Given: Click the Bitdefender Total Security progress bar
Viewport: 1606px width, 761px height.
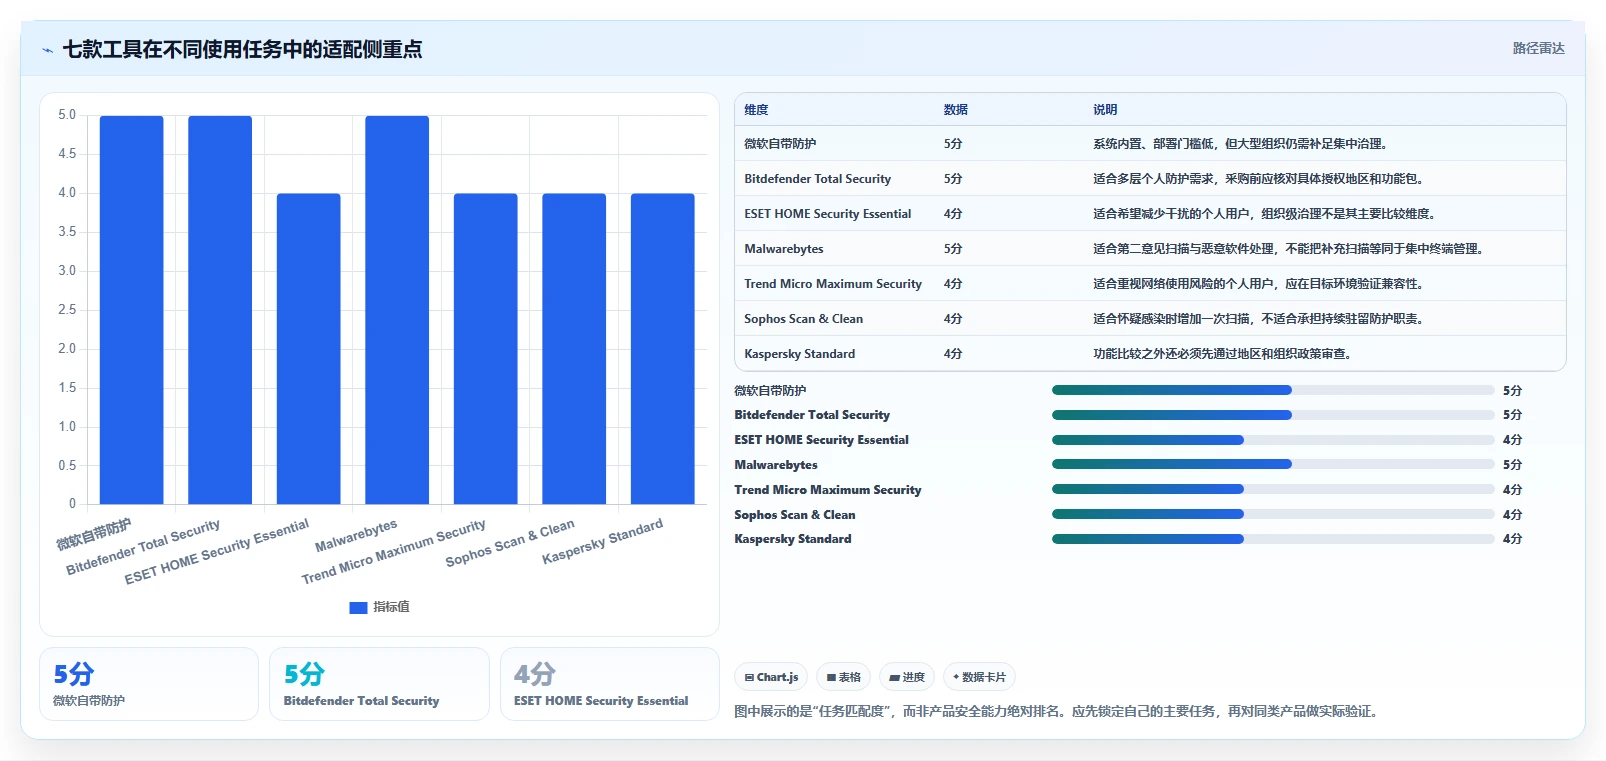Looking at the screenshot, I should [x=1273, y=415].
